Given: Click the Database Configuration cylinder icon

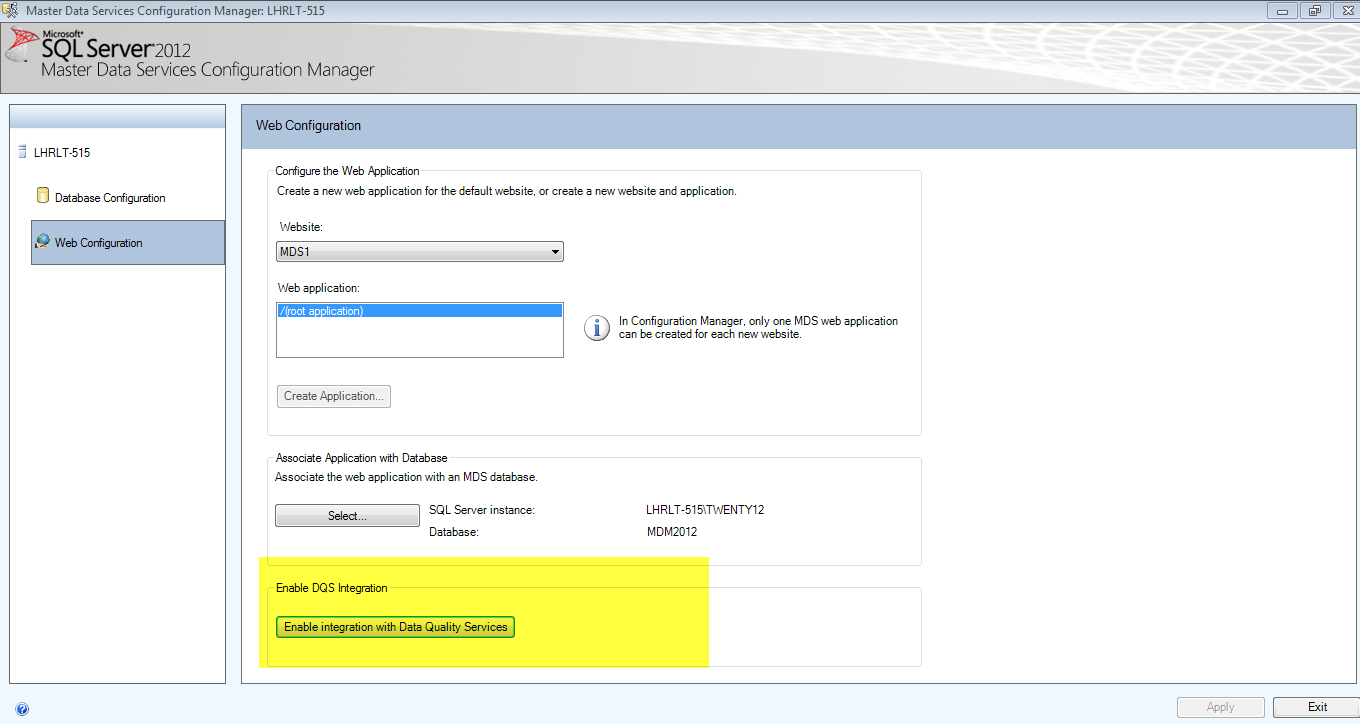Looking at the screenshot, I should (x=43, y=196).
